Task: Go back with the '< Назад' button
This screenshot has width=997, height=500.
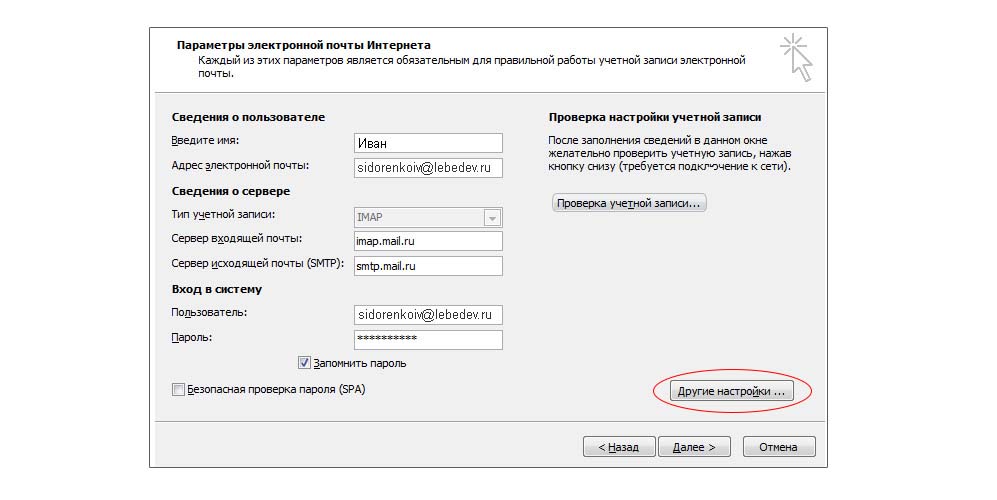Action: click(619, 447)
